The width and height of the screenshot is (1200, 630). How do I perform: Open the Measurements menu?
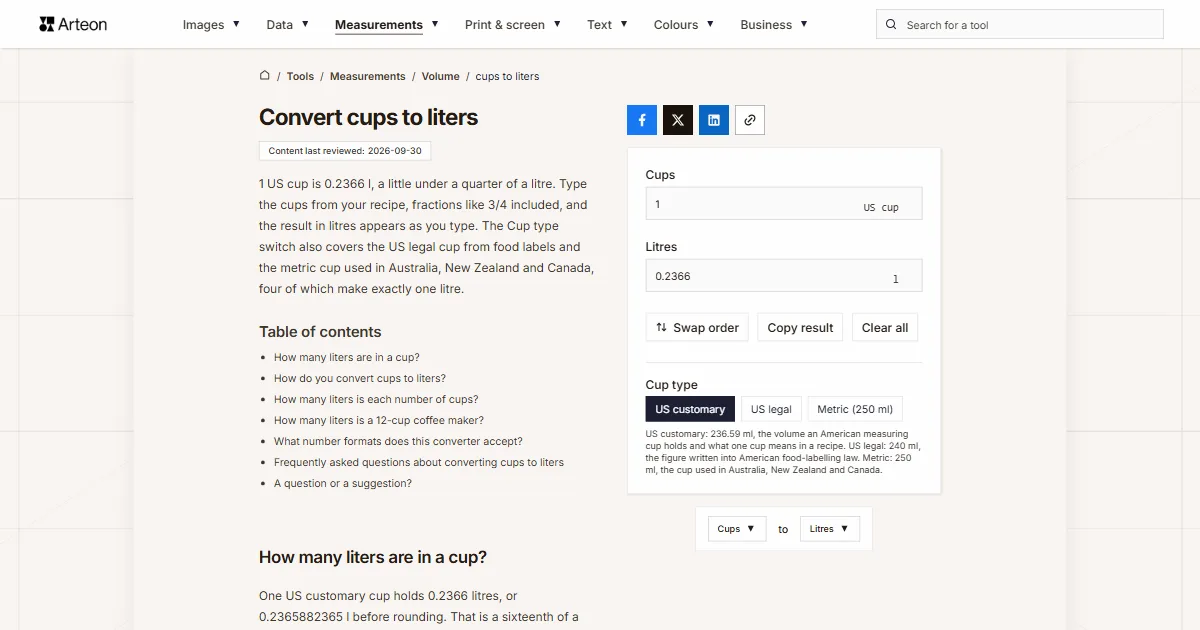coord(387,24)
